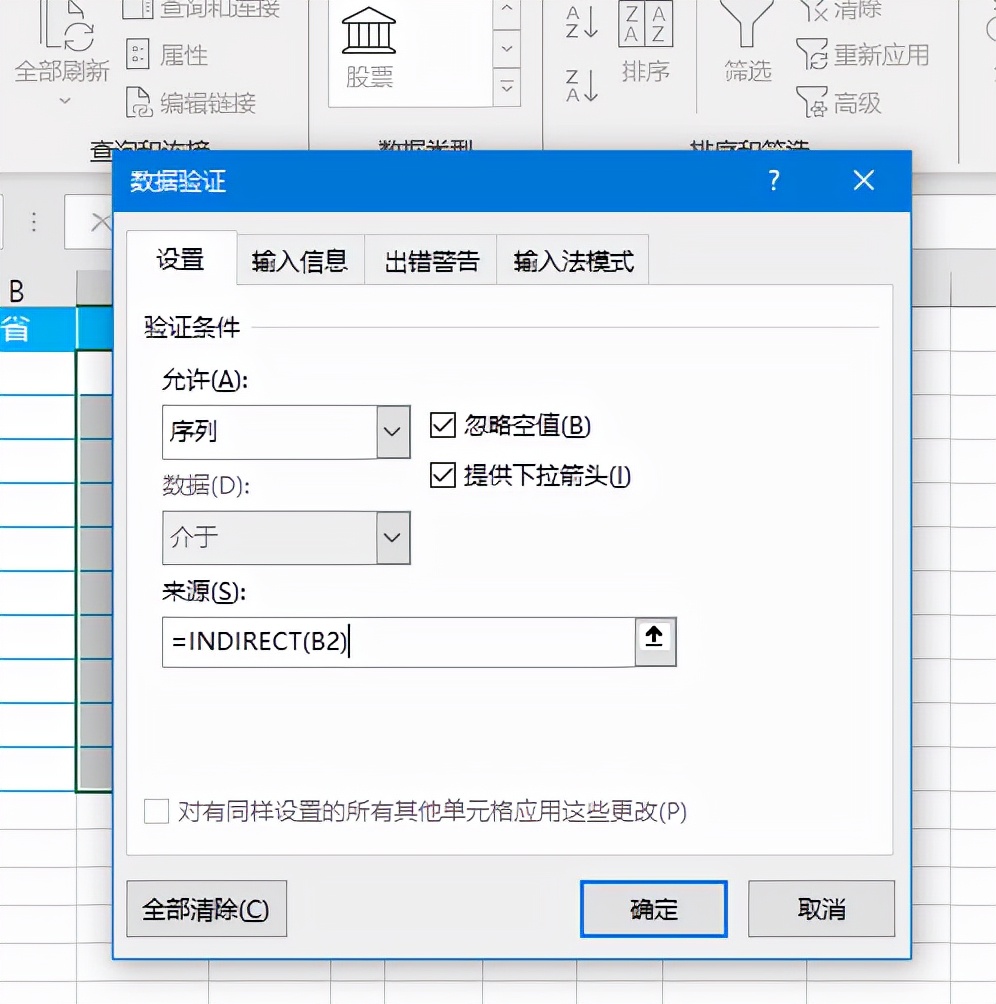Image resolution: width=996 pixels, height=1004 pixels.
Task: Check apply changes to all same-setting cells
Action: coord(156,811)
